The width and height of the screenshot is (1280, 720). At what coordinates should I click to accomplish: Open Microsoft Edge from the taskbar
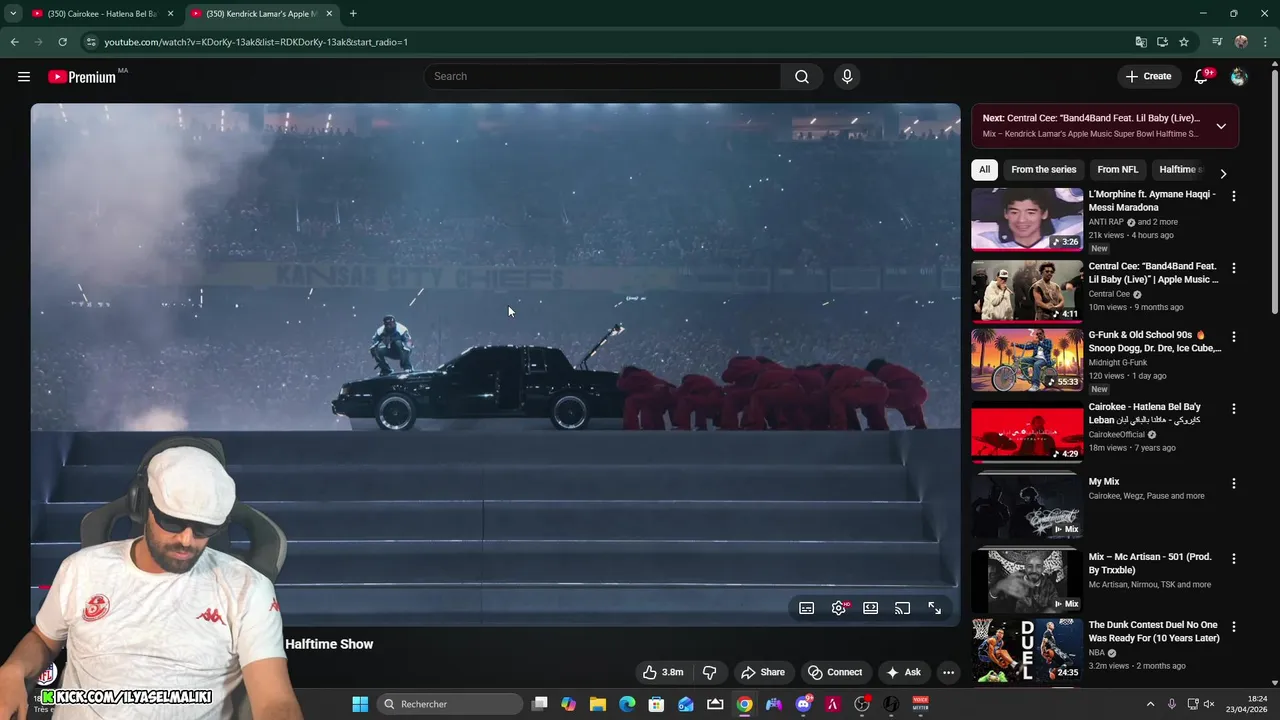point(627,704)
